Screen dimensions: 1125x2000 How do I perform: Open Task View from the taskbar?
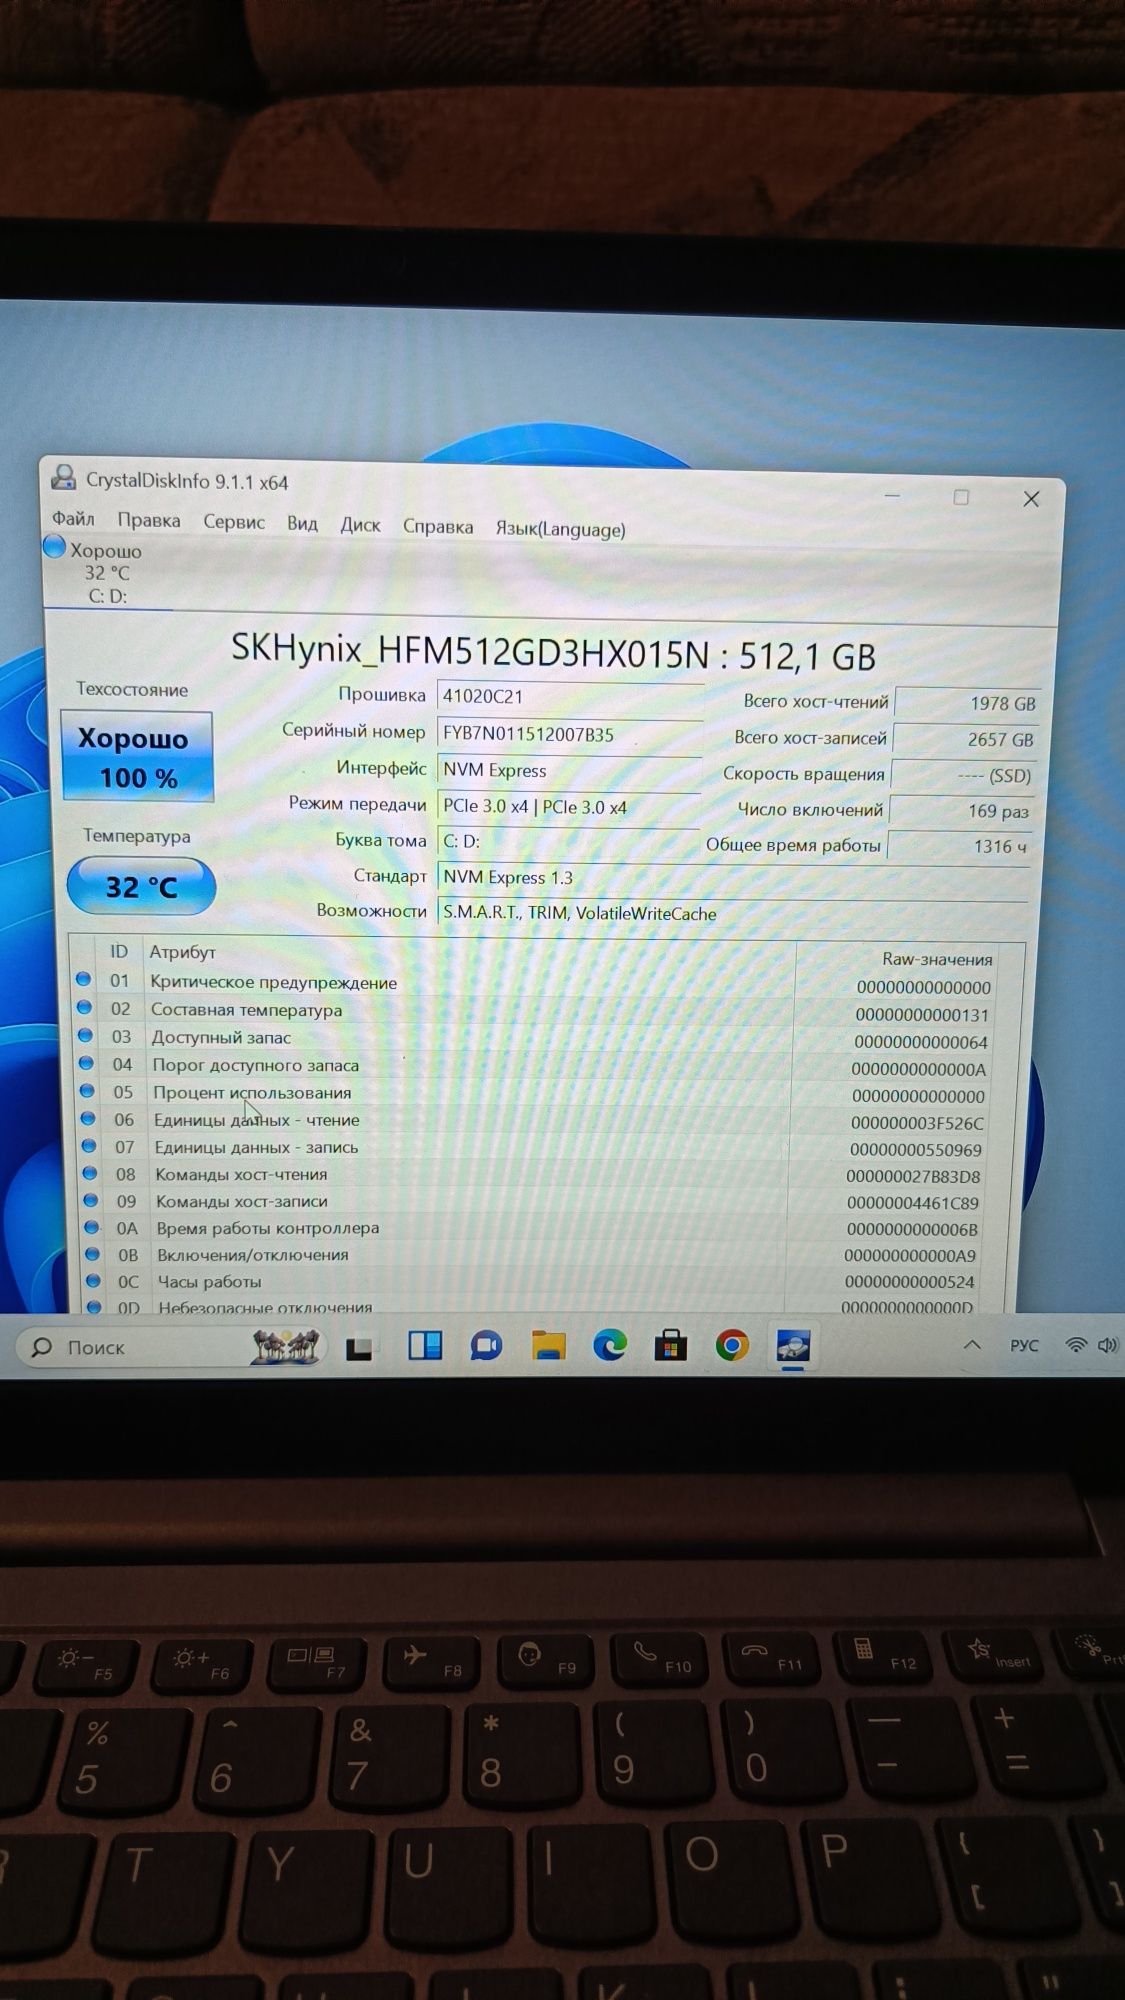359,1349
